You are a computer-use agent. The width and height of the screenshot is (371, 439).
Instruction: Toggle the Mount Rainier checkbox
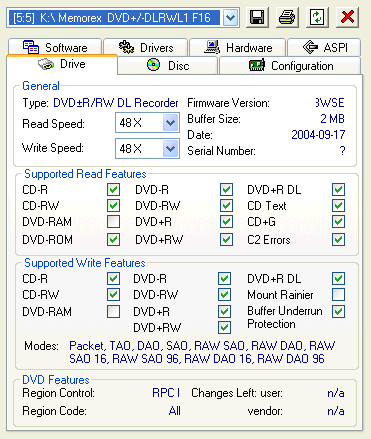[x=338, y=294]
